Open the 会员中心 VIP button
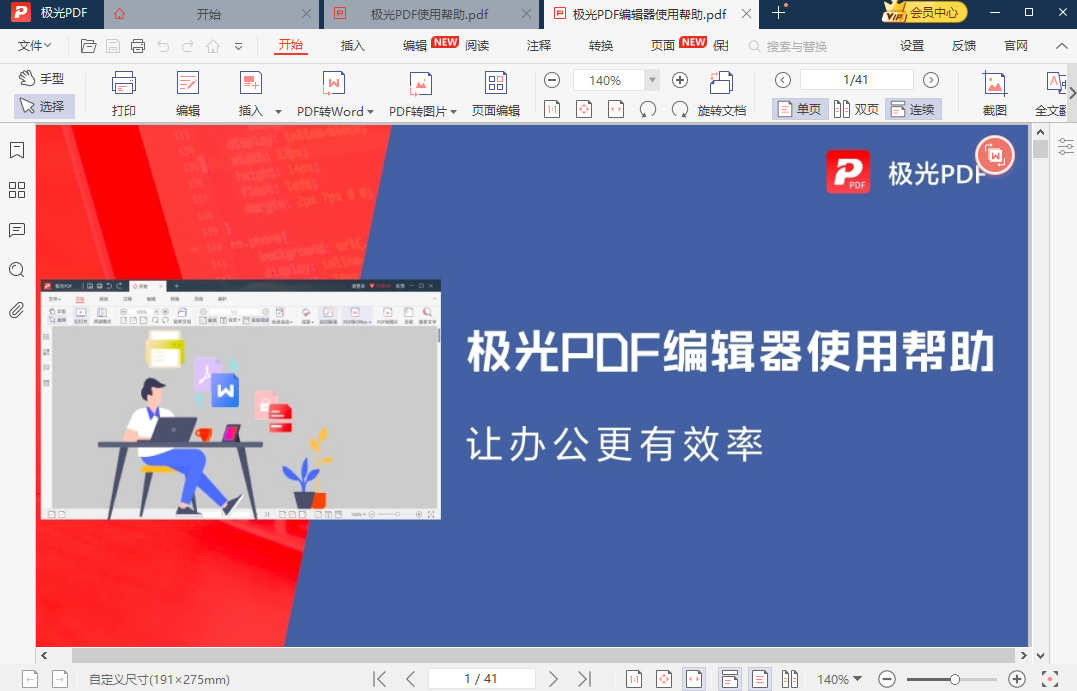This screenshot has width=1077, height=691. (925, 12)
